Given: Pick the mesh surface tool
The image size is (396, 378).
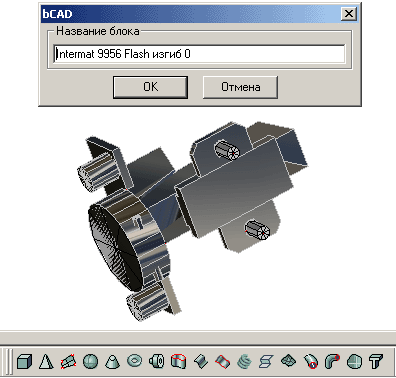Looking at the screenshot, I should [x=288, y=361].
